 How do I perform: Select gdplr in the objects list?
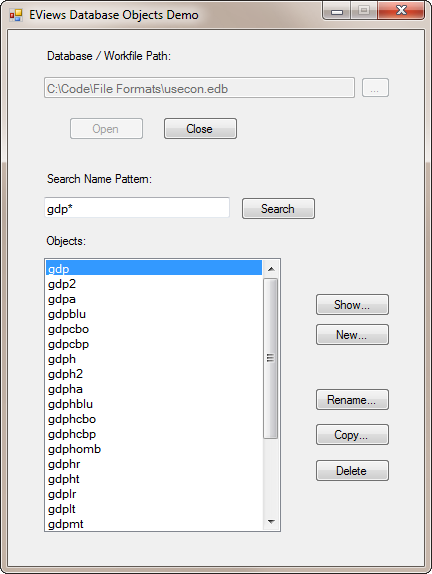point(154,494)
